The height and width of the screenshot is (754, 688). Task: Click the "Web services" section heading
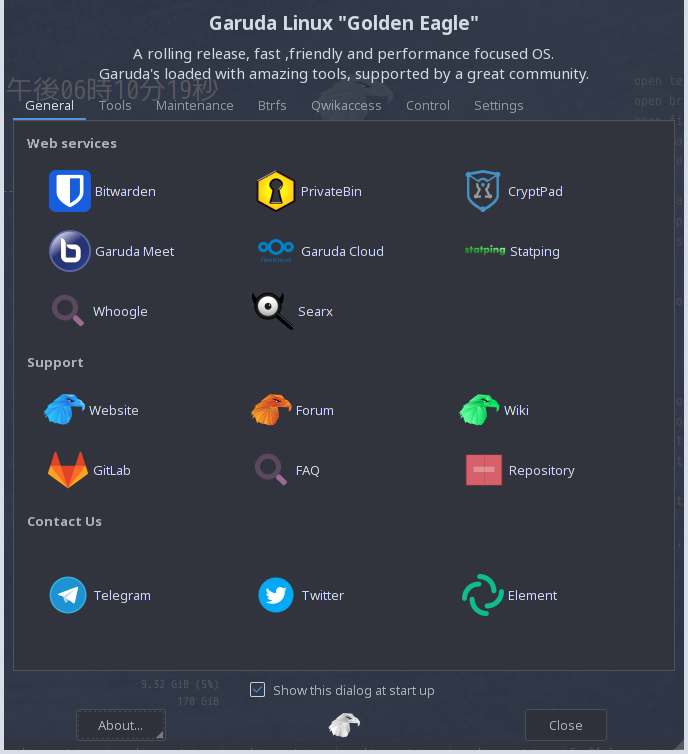(x=72, y=143)
